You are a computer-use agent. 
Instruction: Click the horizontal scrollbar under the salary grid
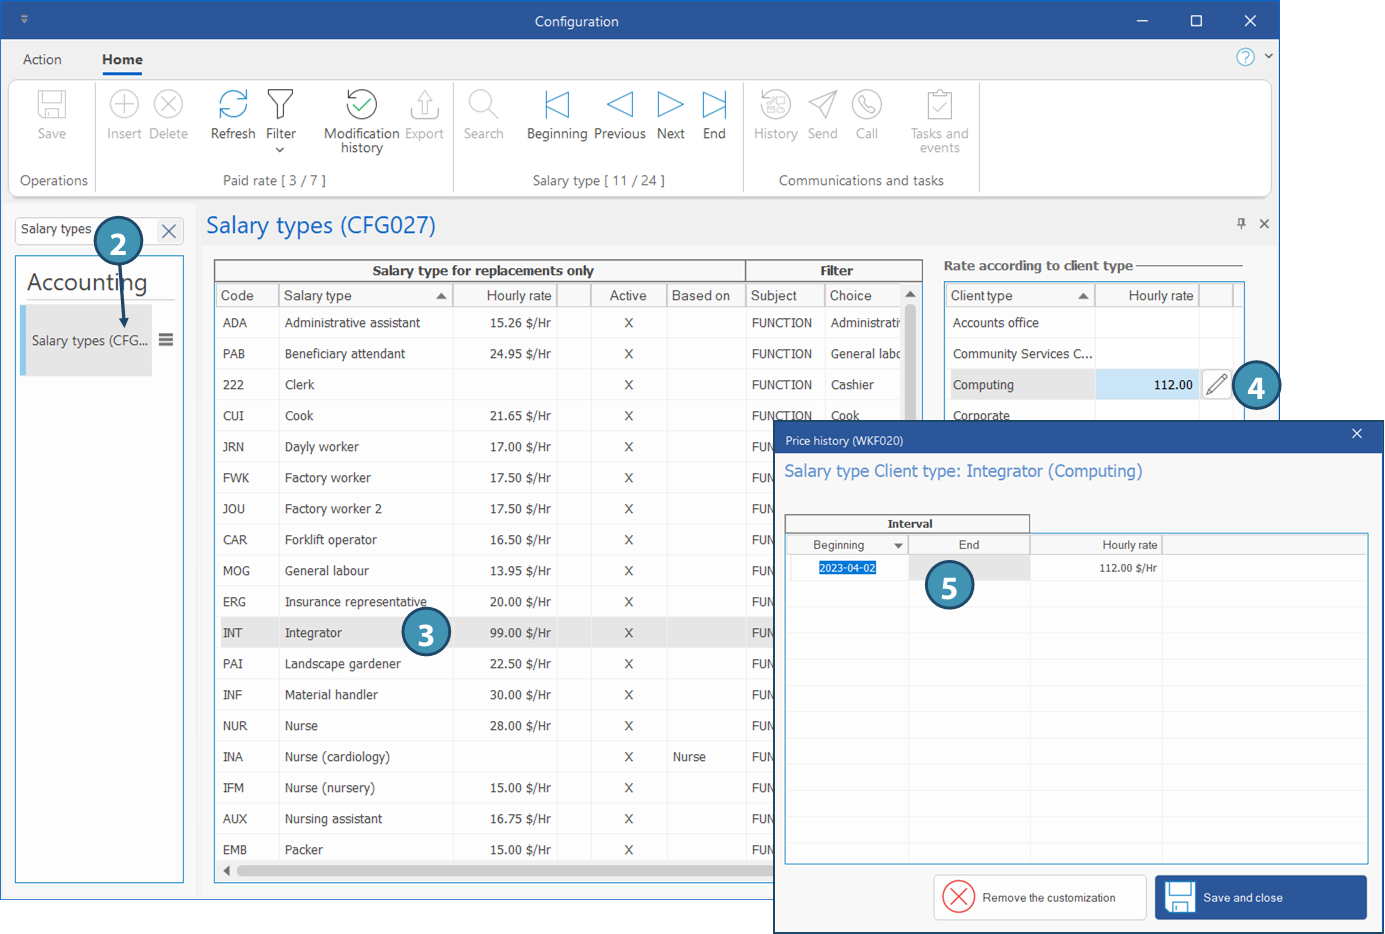pyautogui.click(x=500, y=871)
